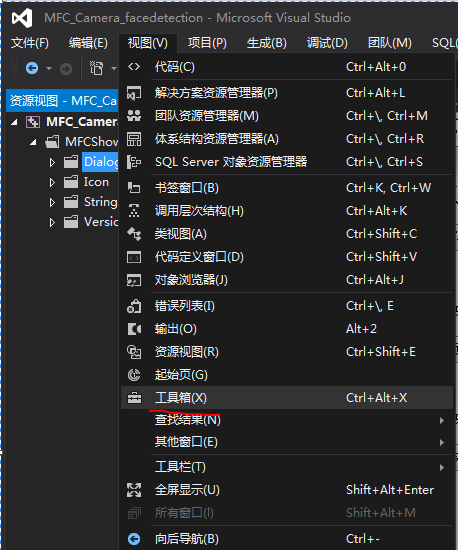This screenshot has height=550, width=458.
Task: Click the Start Page icon
Action: (134, 375)
